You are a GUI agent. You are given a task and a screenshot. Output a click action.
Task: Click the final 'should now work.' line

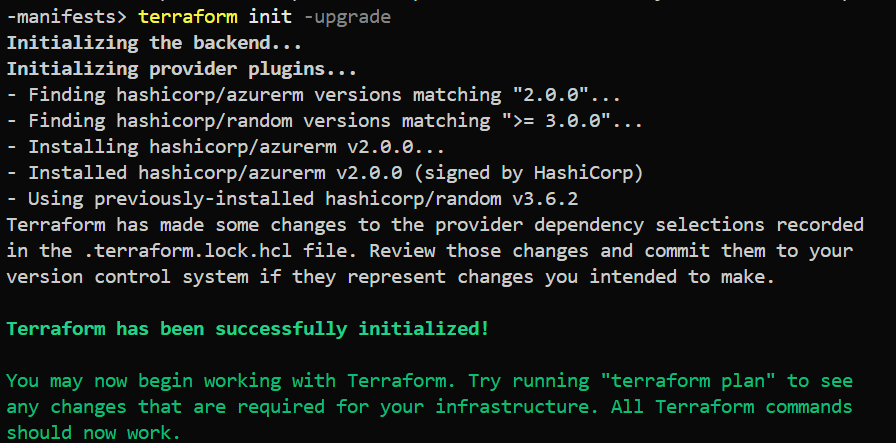(x=94, y=433)
